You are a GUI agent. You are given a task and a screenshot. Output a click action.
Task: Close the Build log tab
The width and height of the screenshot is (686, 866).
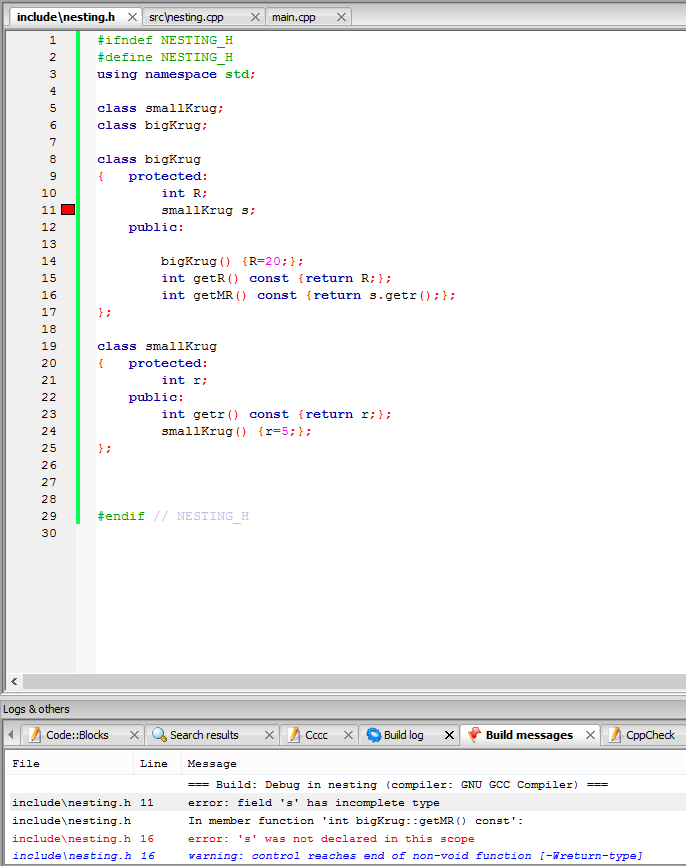[449, 735]
